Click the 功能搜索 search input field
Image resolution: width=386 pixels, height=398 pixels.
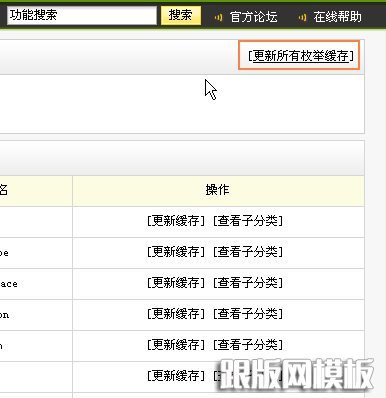point(82,15)
